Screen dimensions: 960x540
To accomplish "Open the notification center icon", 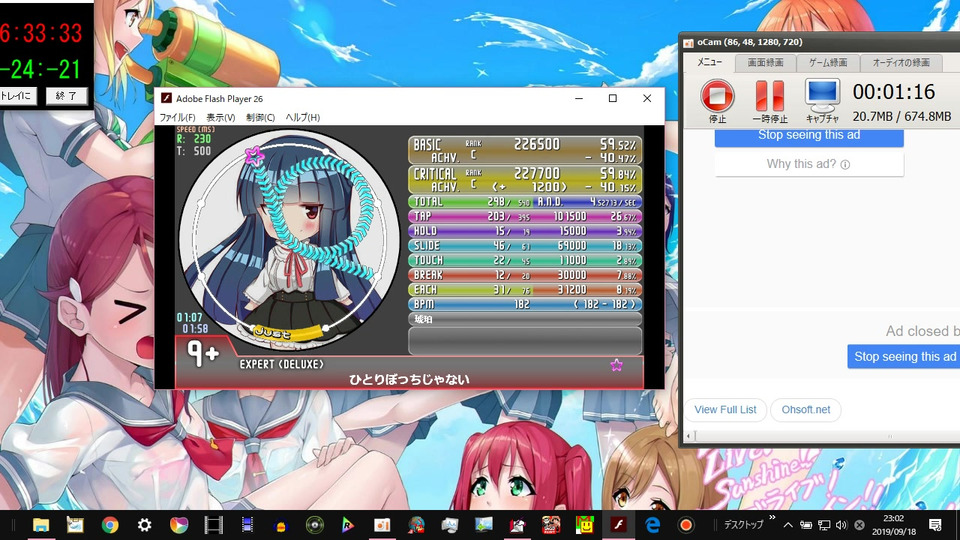I will click(935, 525).
